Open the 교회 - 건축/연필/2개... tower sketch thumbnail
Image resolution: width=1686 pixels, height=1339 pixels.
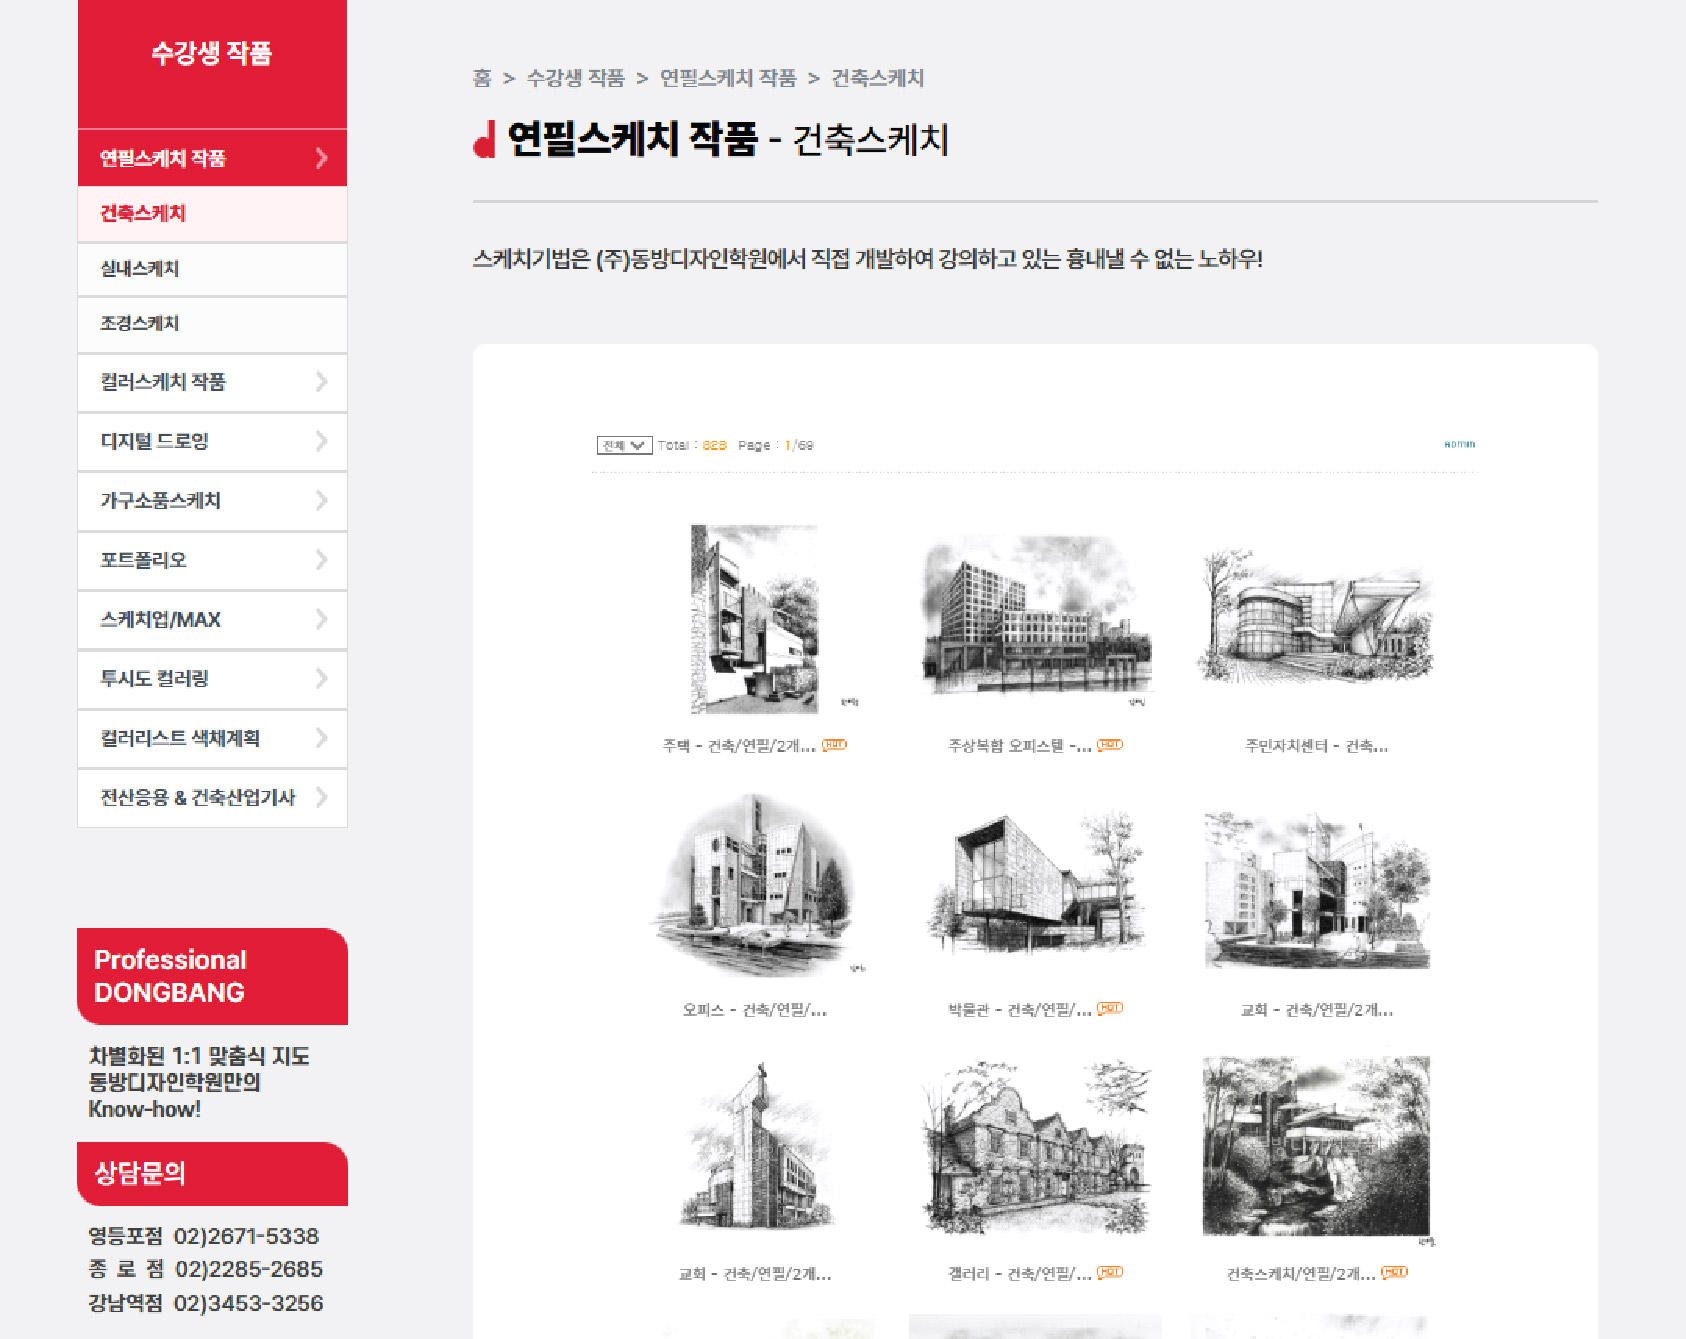point(755,1148)
